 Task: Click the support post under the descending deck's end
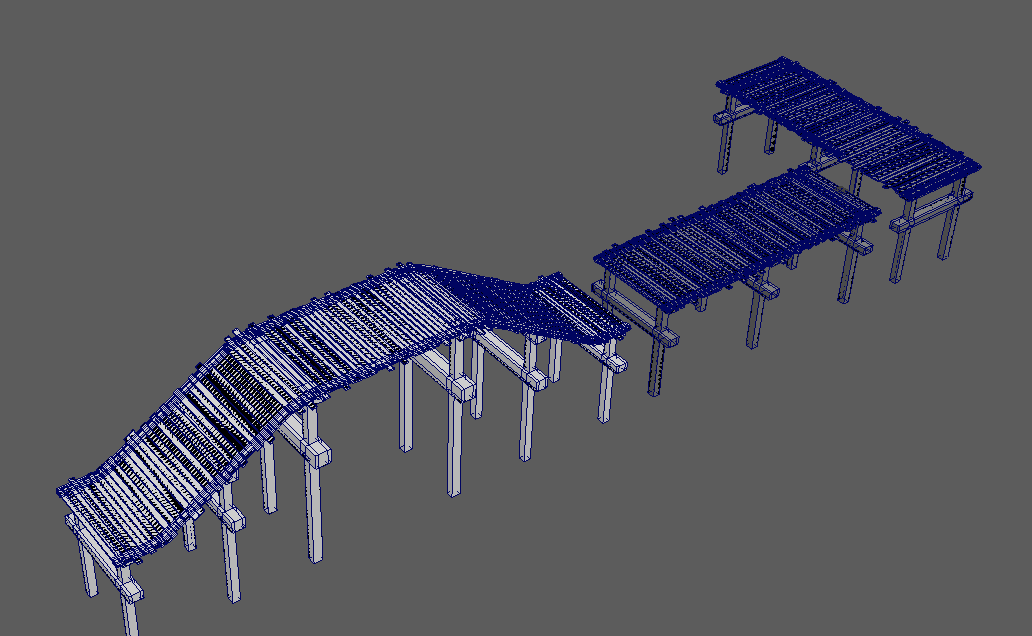coord(607,395)
